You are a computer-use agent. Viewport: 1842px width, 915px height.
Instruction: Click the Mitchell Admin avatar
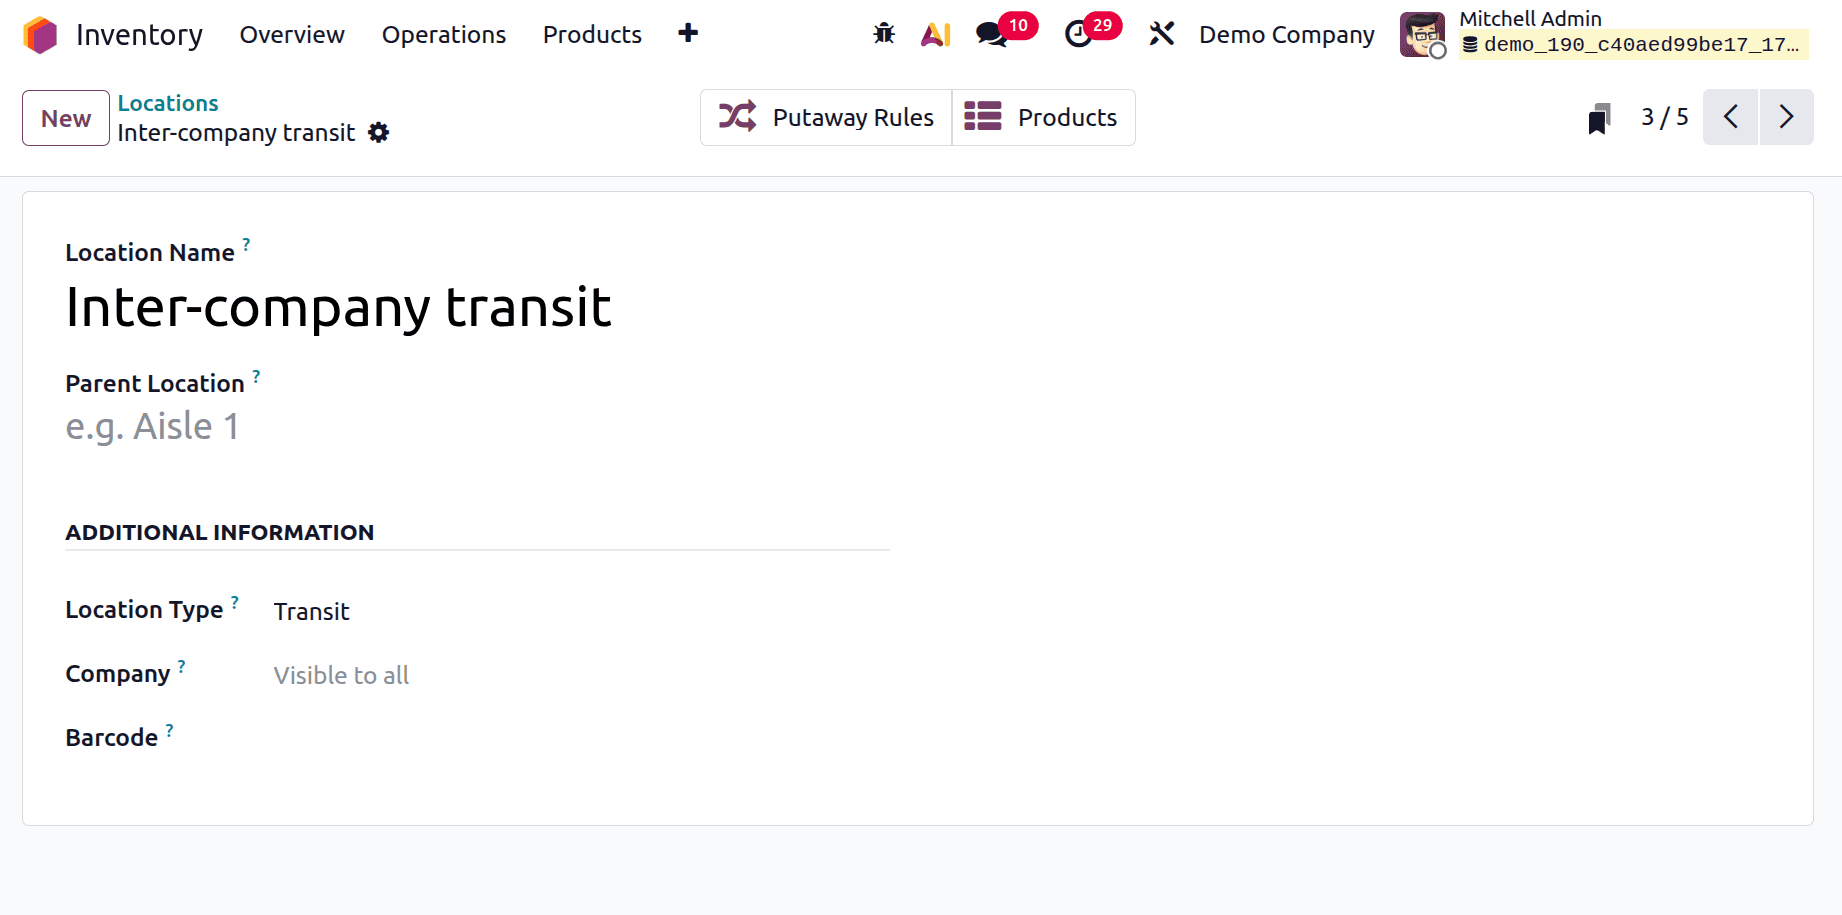pyautogui.click(x=1421, y=34)
